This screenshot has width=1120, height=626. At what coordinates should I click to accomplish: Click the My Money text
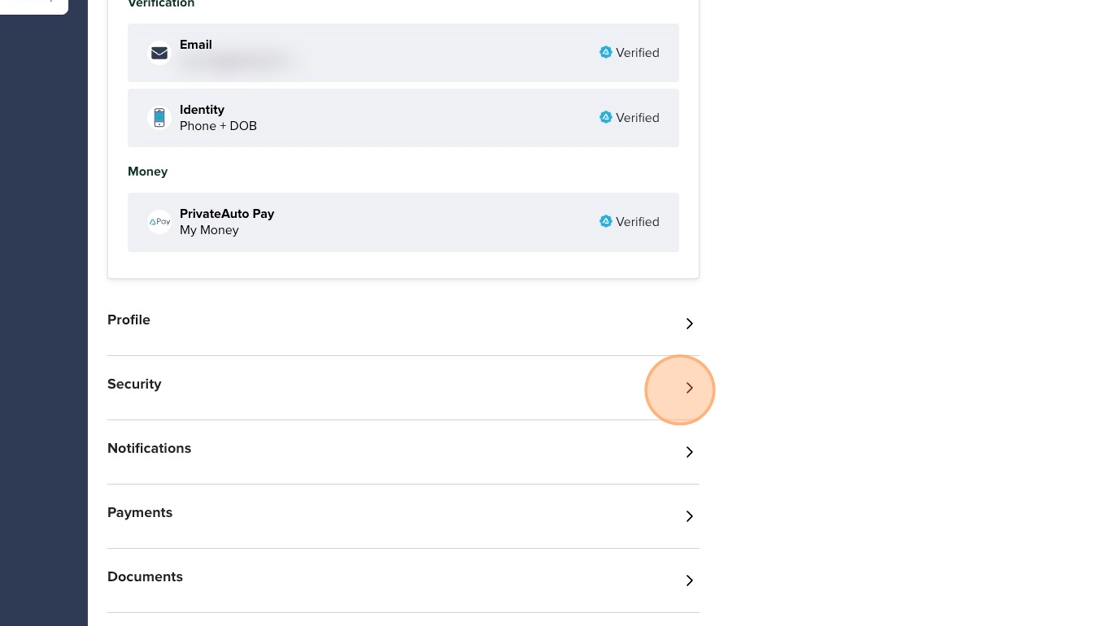pos(209,230)
